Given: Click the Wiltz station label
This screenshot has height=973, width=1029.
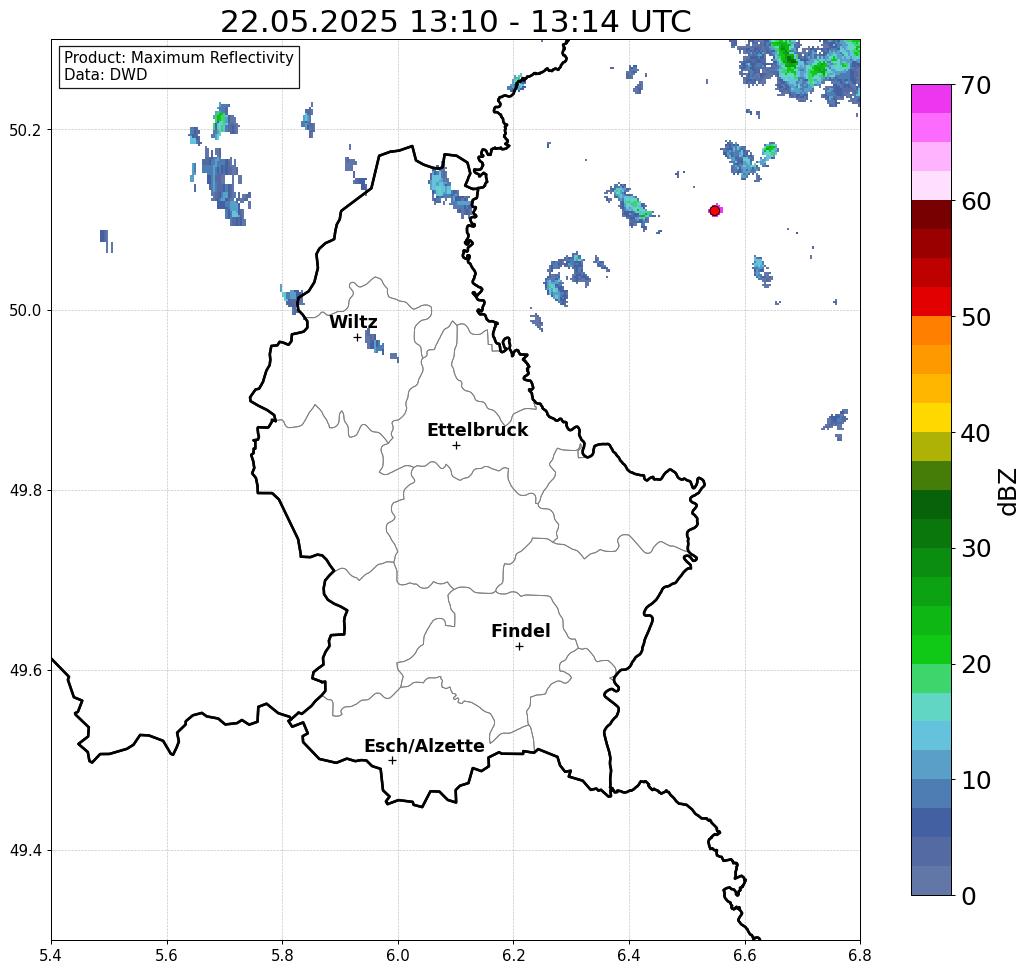Looking at the screenshot, I should coord(353,322).
